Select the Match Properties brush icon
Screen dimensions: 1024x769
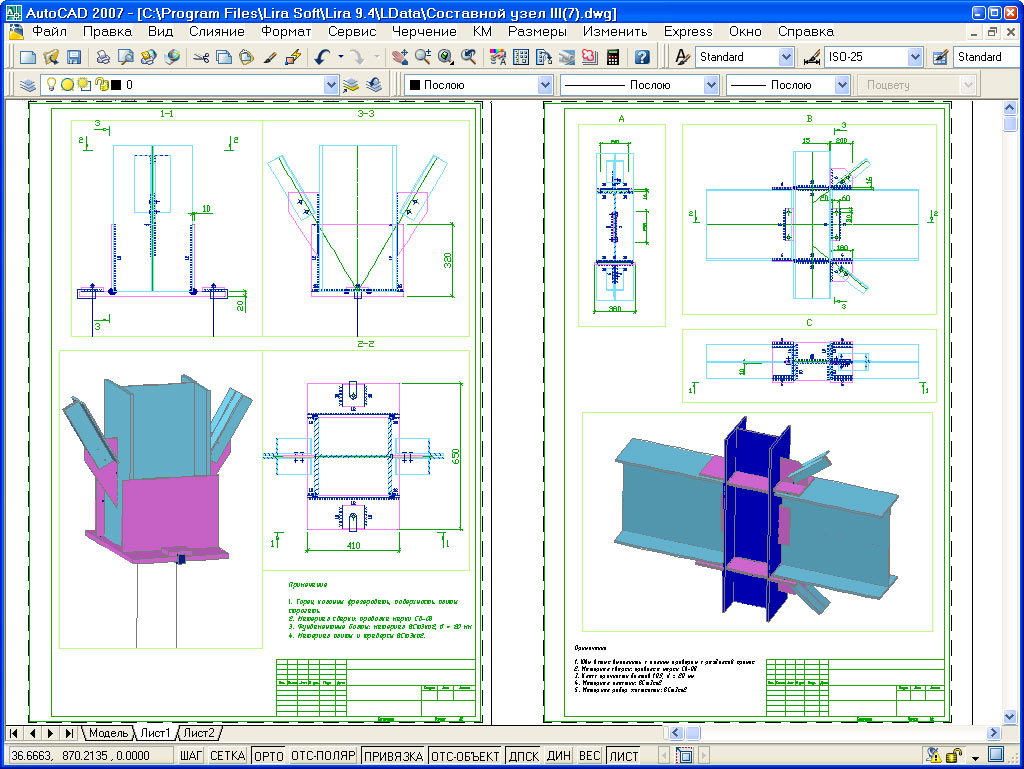(x=269, y=58)
